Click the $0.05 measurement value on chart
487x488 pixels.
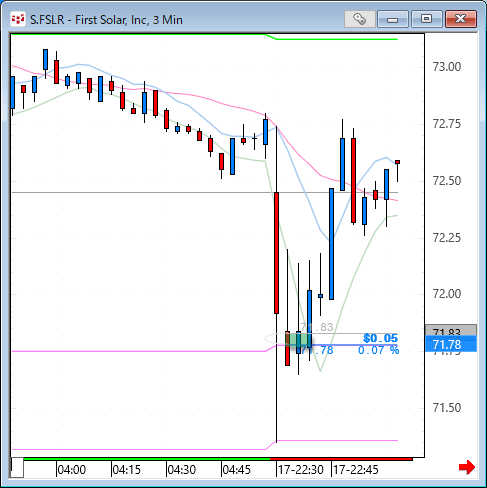[x=380, y=338]
